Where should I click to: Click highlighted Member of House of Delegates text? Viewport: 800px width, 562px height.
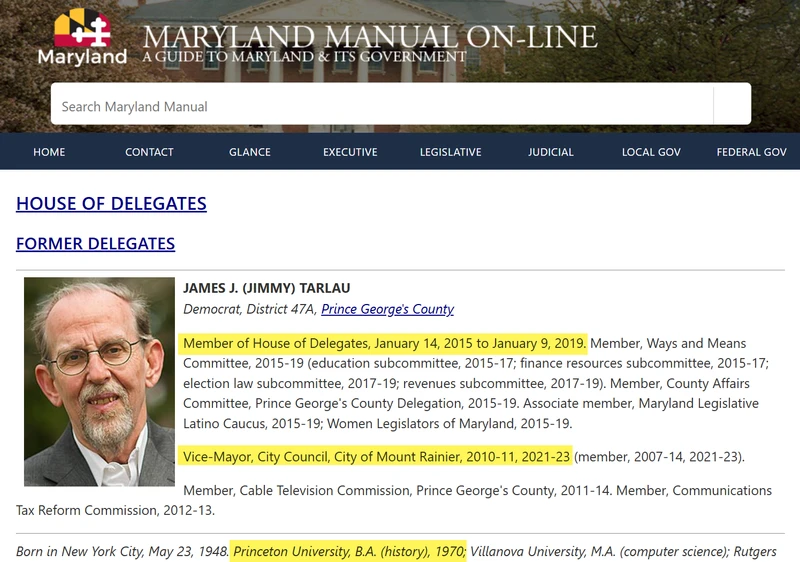pos(384,343)
